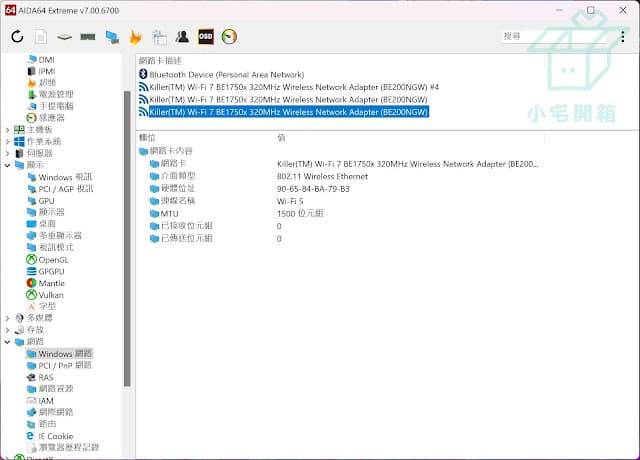Viewport: 640px width, 460px height.
Task: Select the Killer Wi-Fi 7 adapter #4
Action: coord(289,87)
